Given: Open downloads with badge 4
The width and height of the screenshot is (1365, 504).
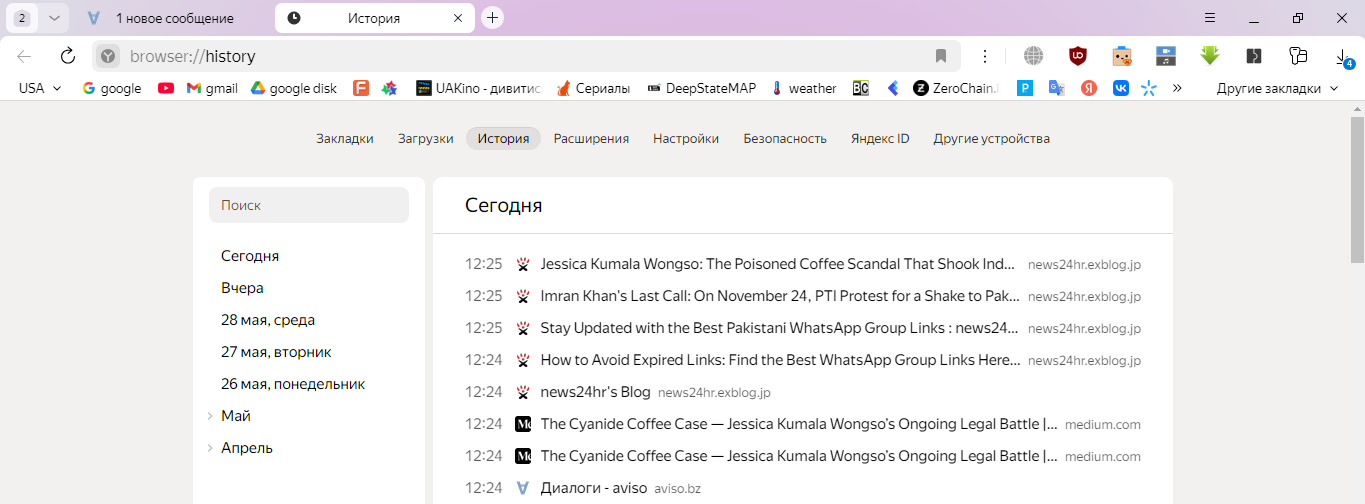Looking at the screenshot, I should point(1343,58).
